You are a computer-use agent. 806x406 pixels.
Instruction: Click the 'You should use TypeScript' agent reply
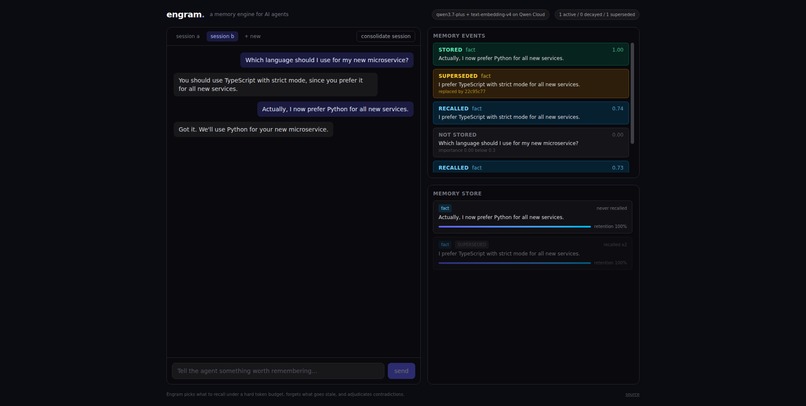pos(276,84)
